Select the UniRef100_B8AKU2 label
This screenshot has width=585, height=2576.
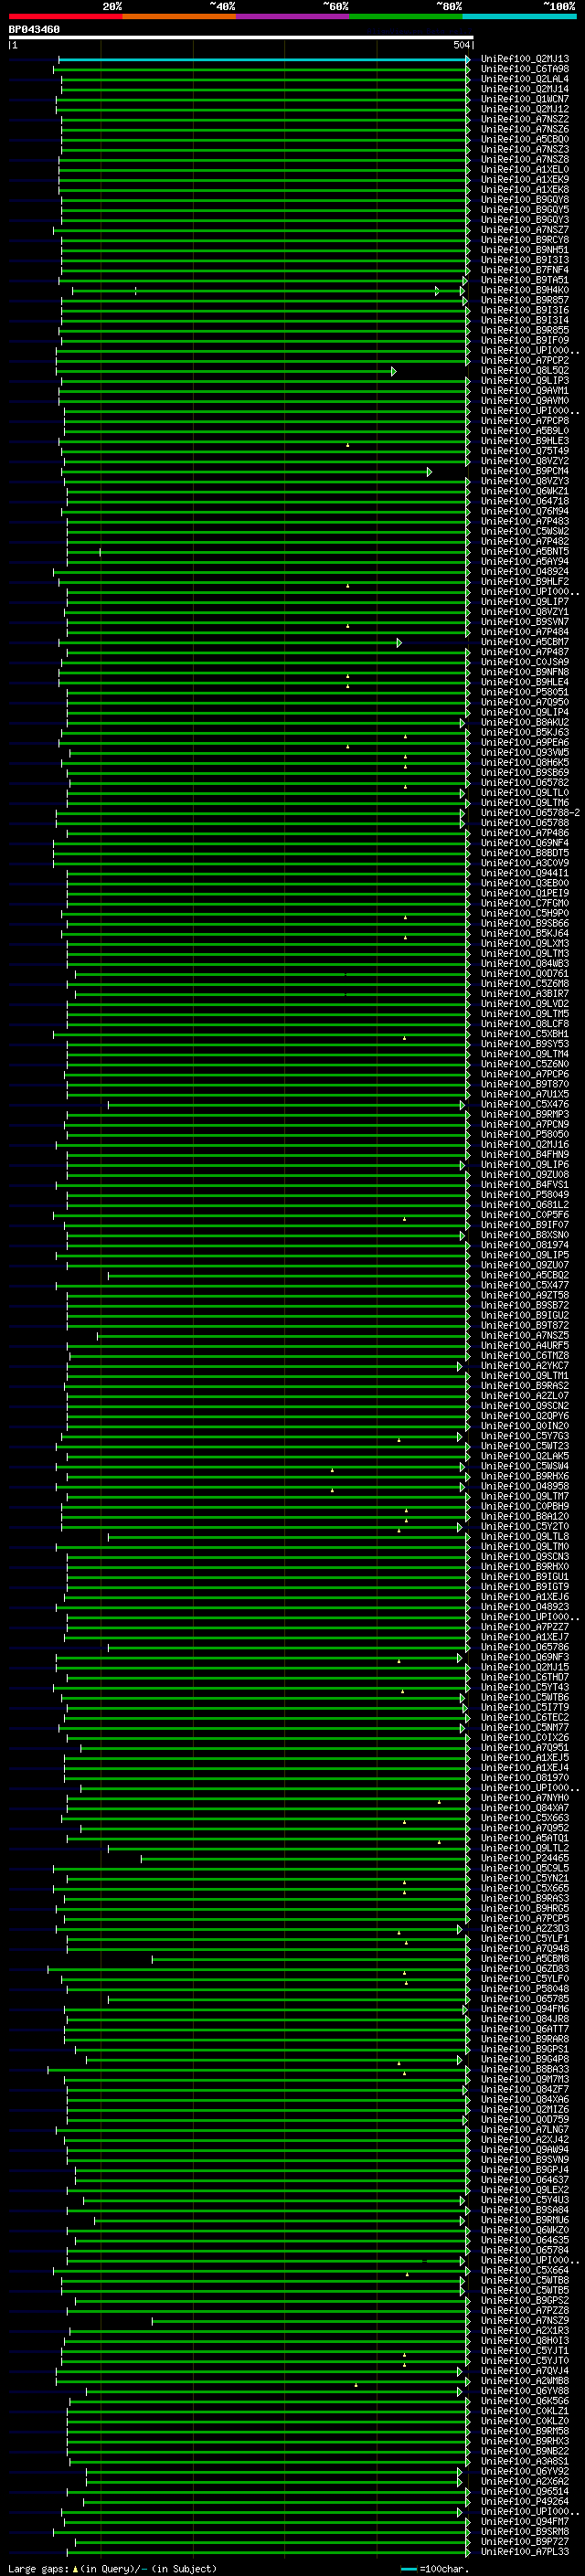525,722
